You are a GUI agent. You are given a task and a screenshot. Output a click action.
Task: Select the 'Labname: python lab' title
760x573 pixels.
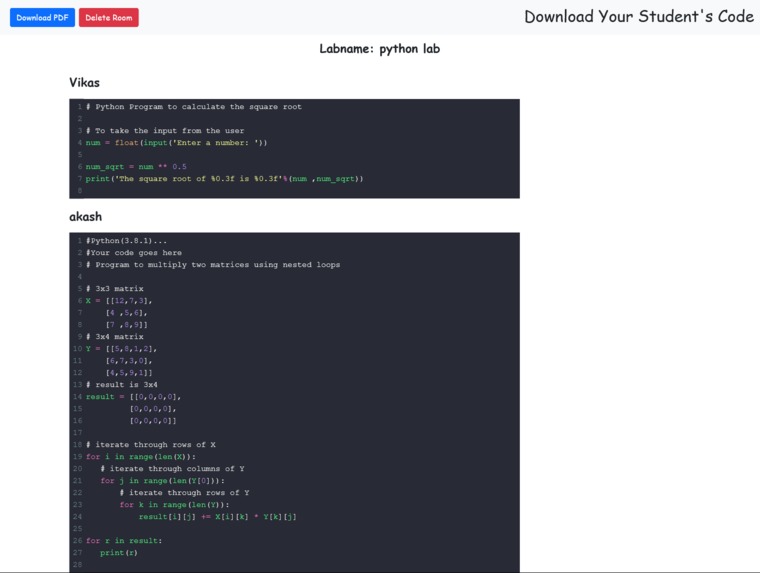(380, 49)
